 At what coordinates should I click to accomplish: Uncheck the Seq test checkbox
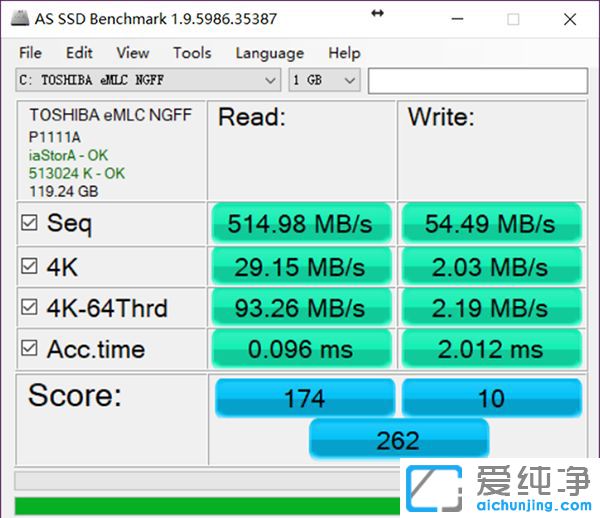29,223
